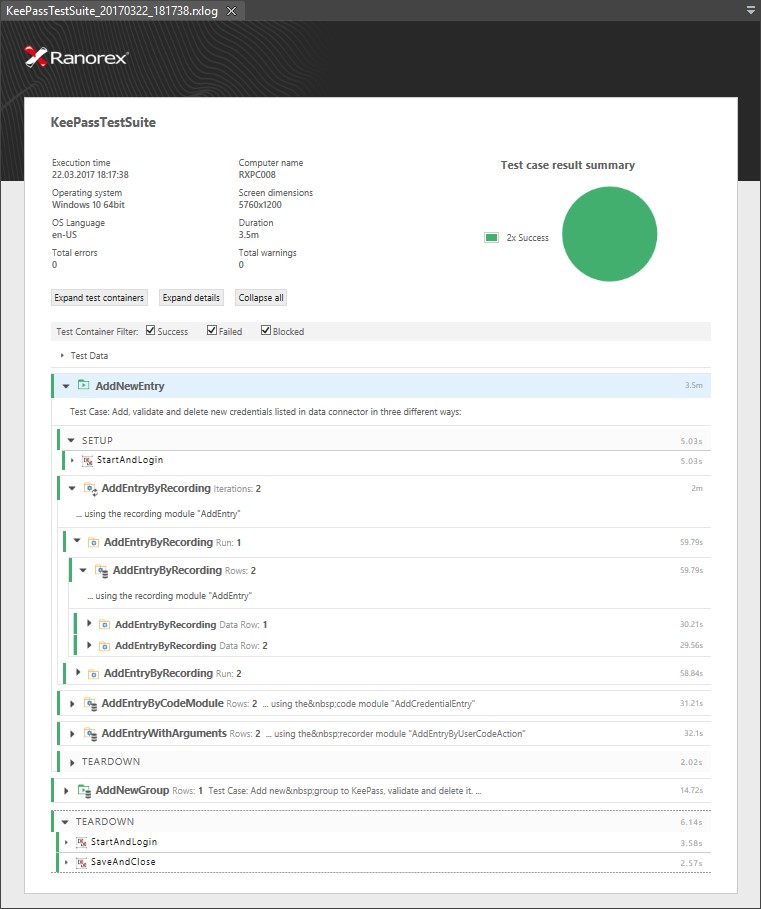Click the StartAndLogin module icon under SETUP
Viewport: 761px width, 909px height.
coord(87,461)
